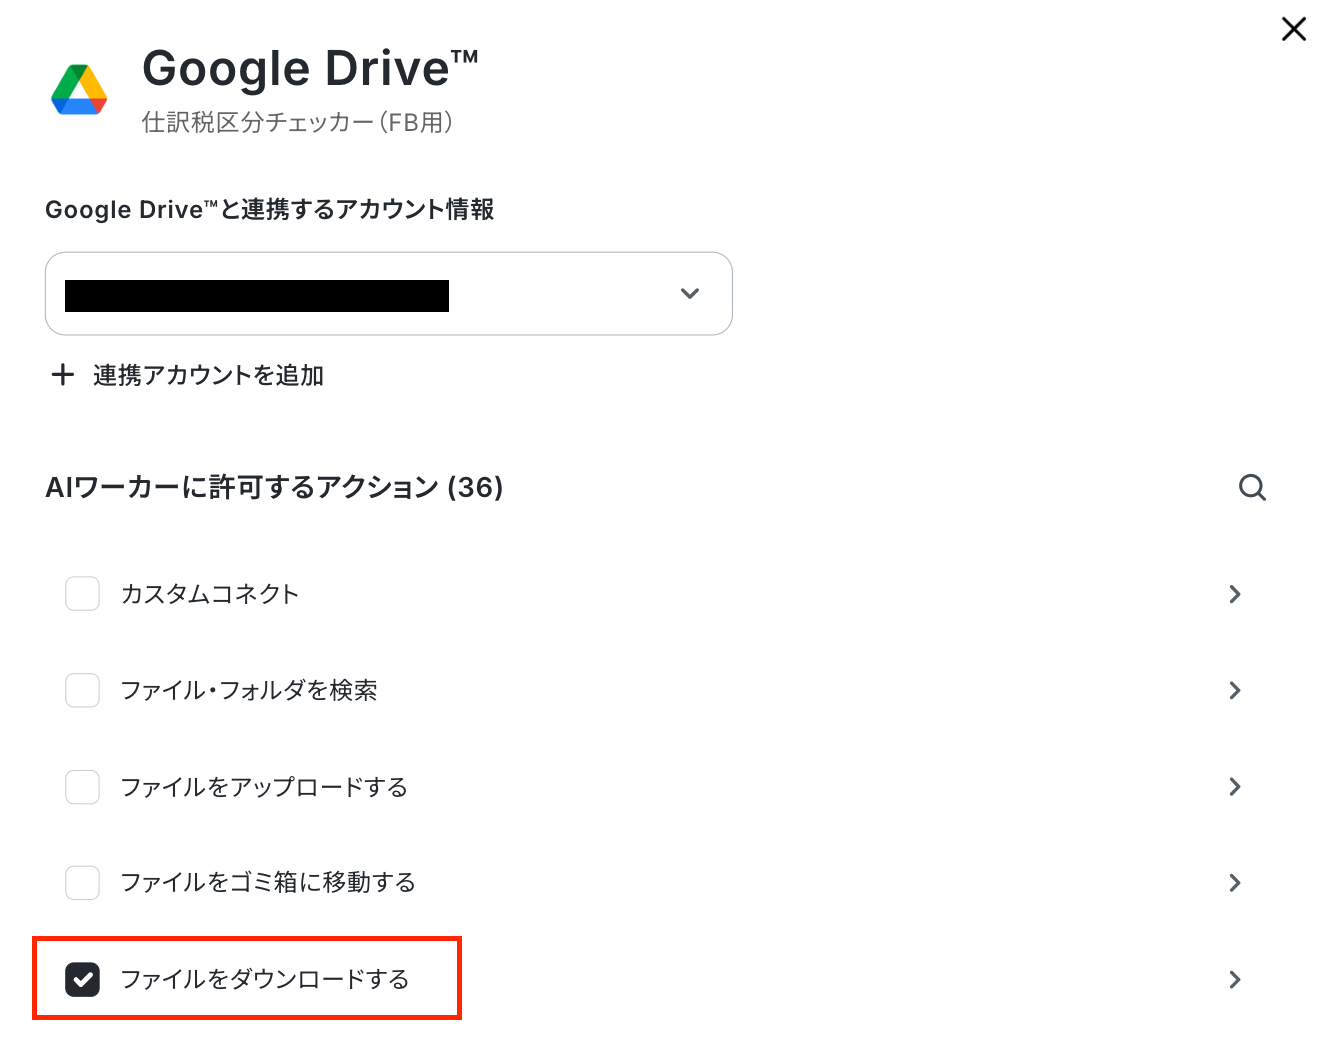Check the ファイル・フォルダを検索 checkbox
This screenshot has width=1336, height=1040.
pyautogui.click(x=82, y=690)
